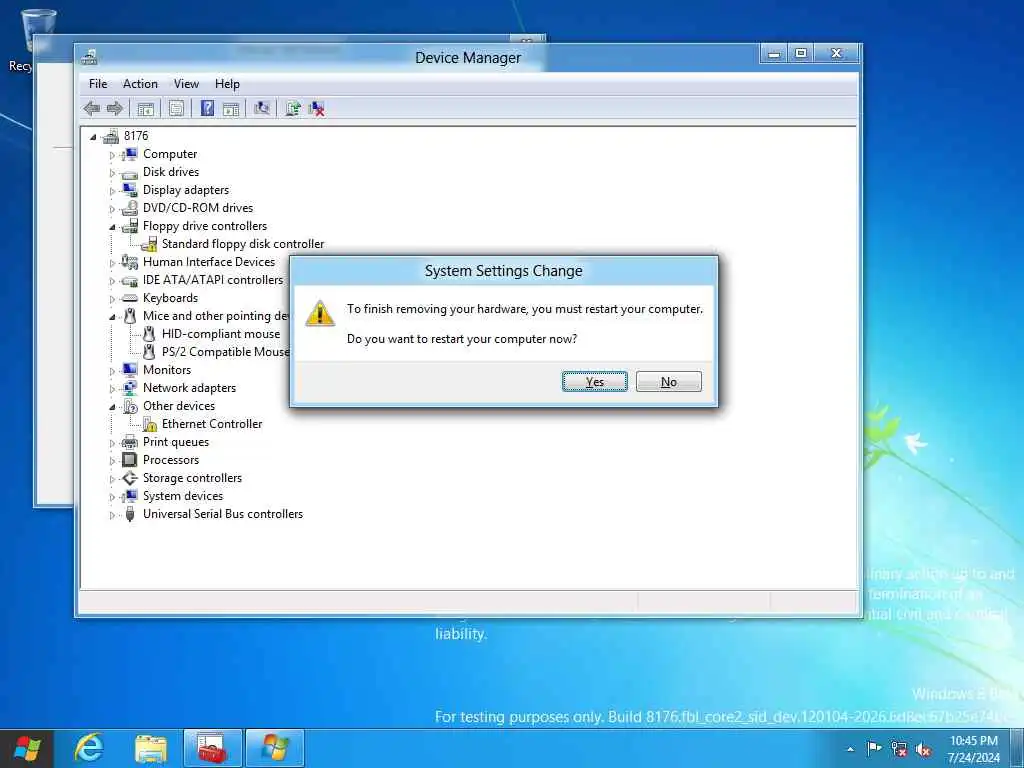Screen dimensions: 1024x768
Task: Click the Storage controllers category icon
Action: 130,479
